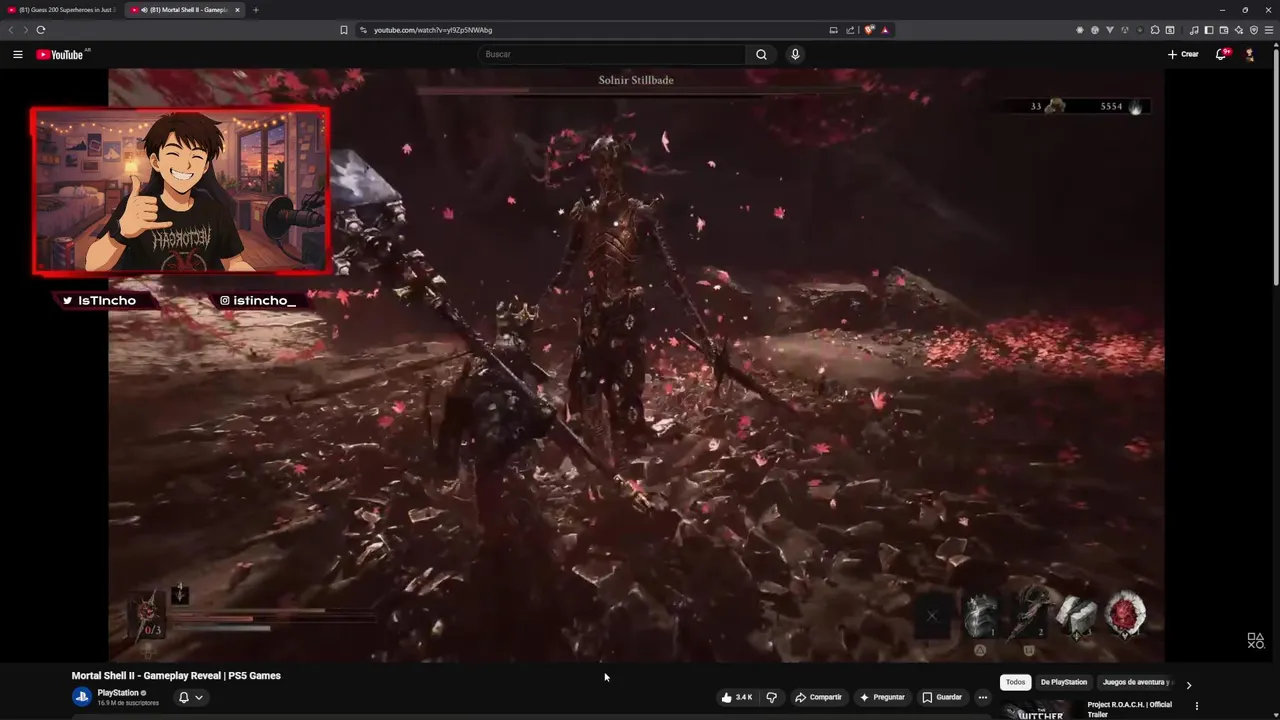The image size is (1280, 720).
Task: Click the PlayStation shapes watermark in the video
Action: tap(1255, 641)
